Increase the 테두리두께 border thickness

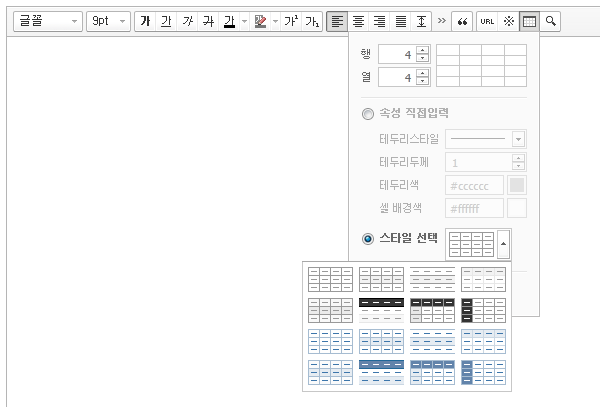(x=518, y=158)
